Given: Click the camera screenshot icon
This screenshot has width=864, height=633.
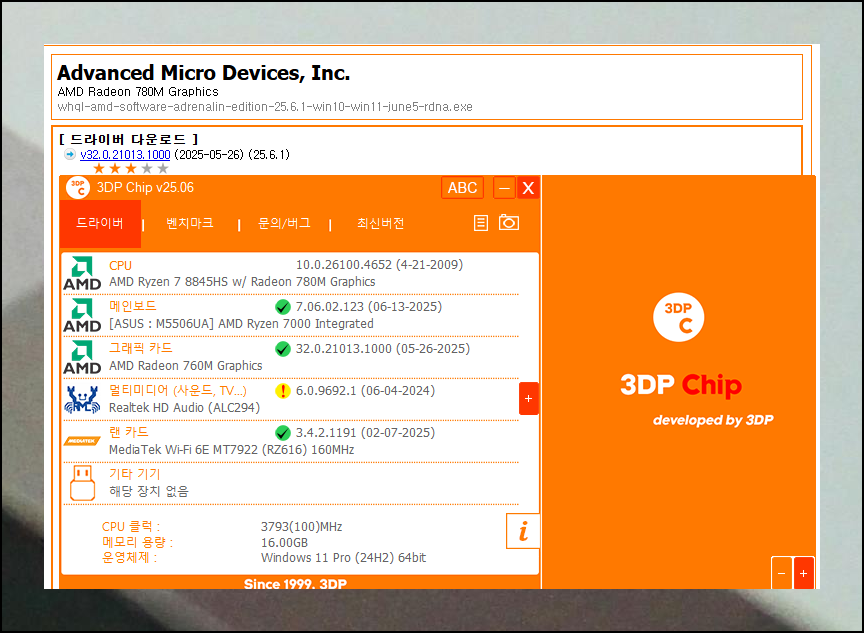Looking at the screenshot, I should click(509, 222).
